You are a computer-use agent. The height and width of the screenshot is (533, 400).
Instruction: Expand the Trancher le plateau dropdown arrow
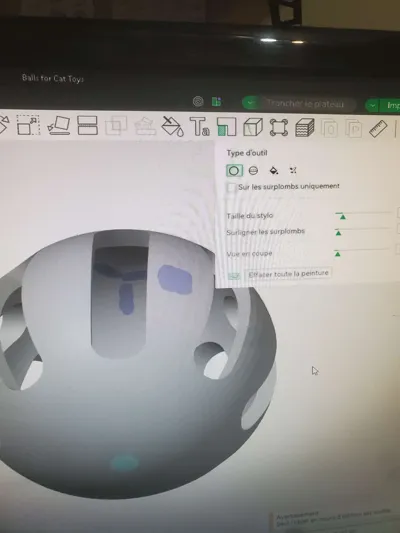(250, 103)
